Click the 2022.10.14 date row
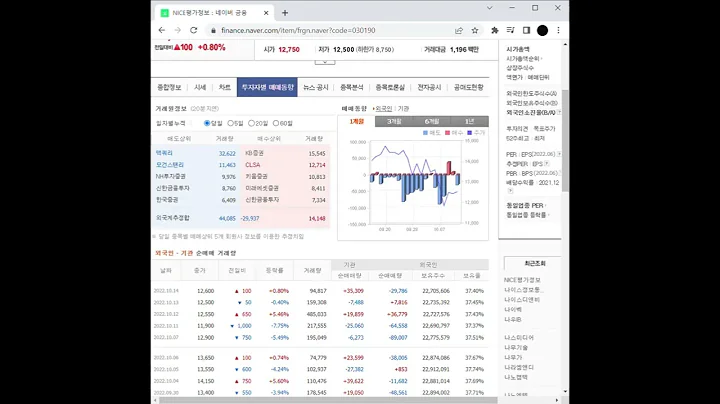Image resolution: width=720 pixels, height=404 pixels. pyautogui.click(x=321, y=291)
